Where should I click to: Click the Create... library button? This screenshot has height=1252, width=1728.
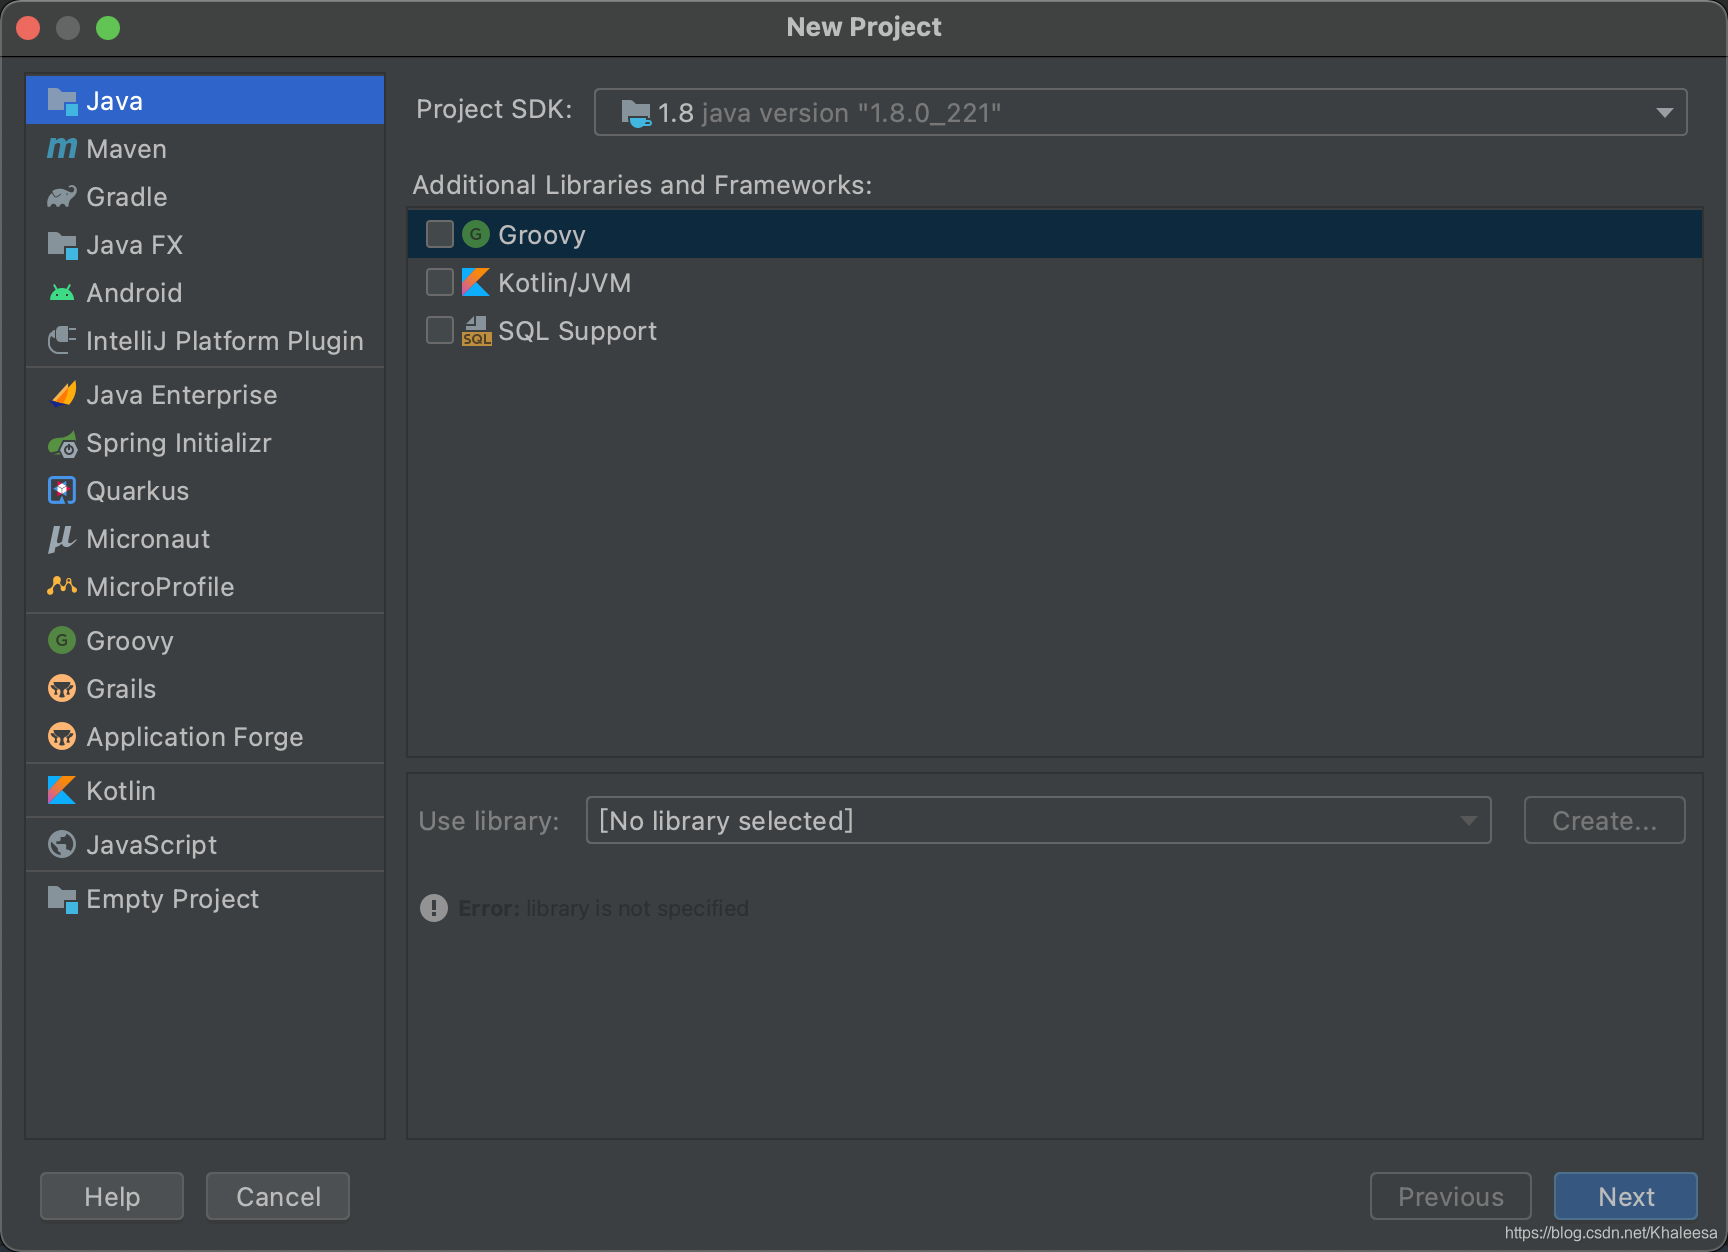[1605, 820]
